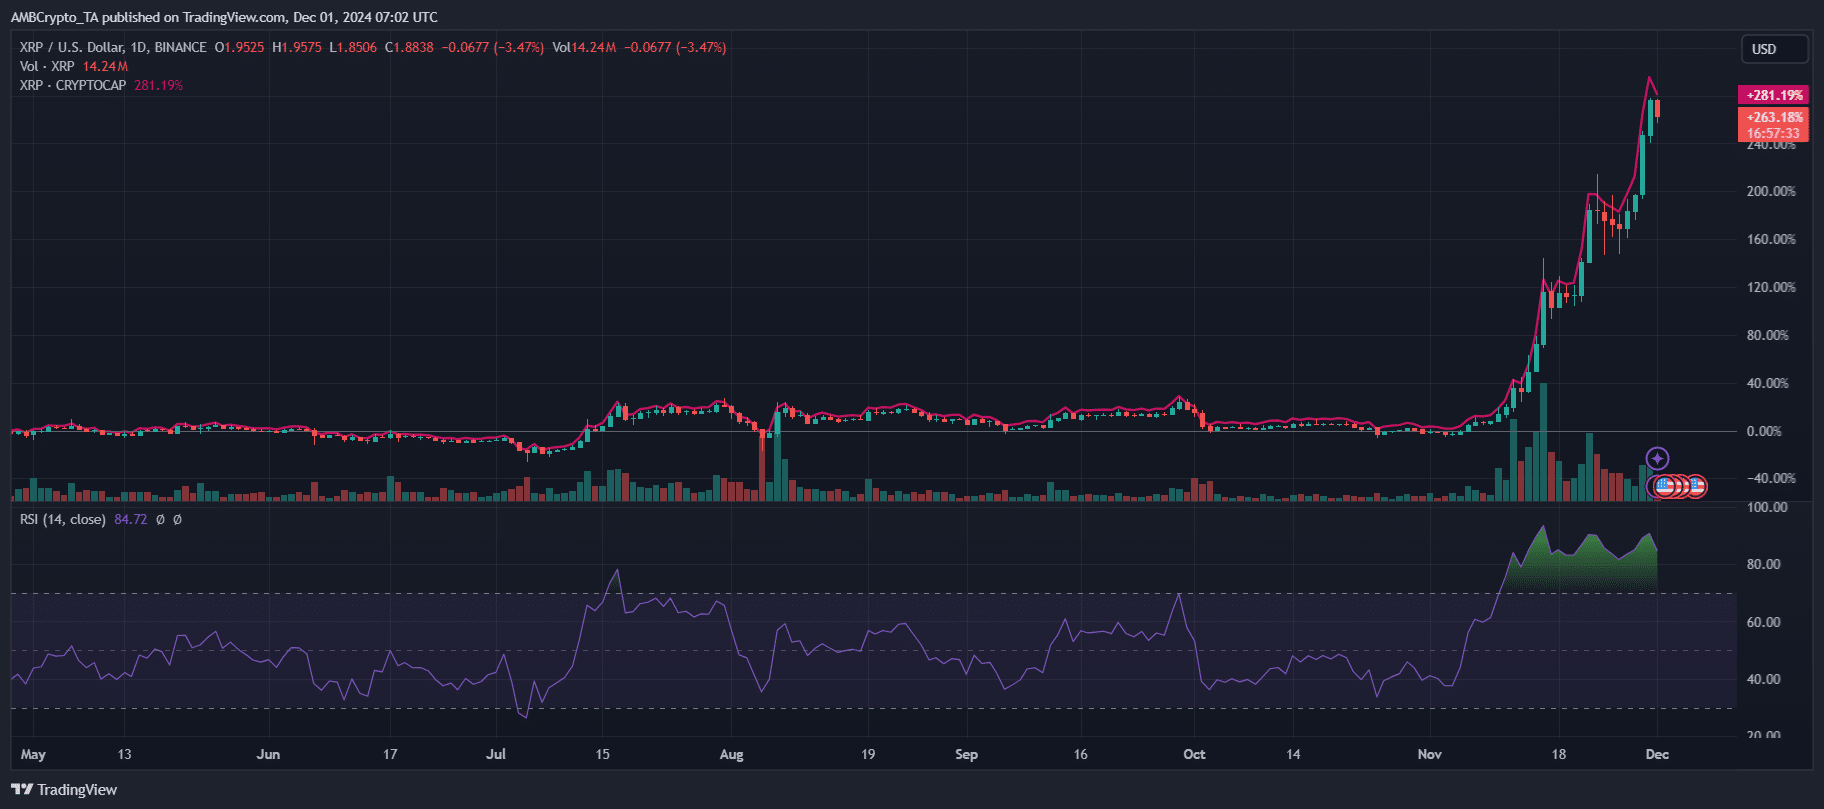Click the Dec date on time axis

click(1657, 754)
